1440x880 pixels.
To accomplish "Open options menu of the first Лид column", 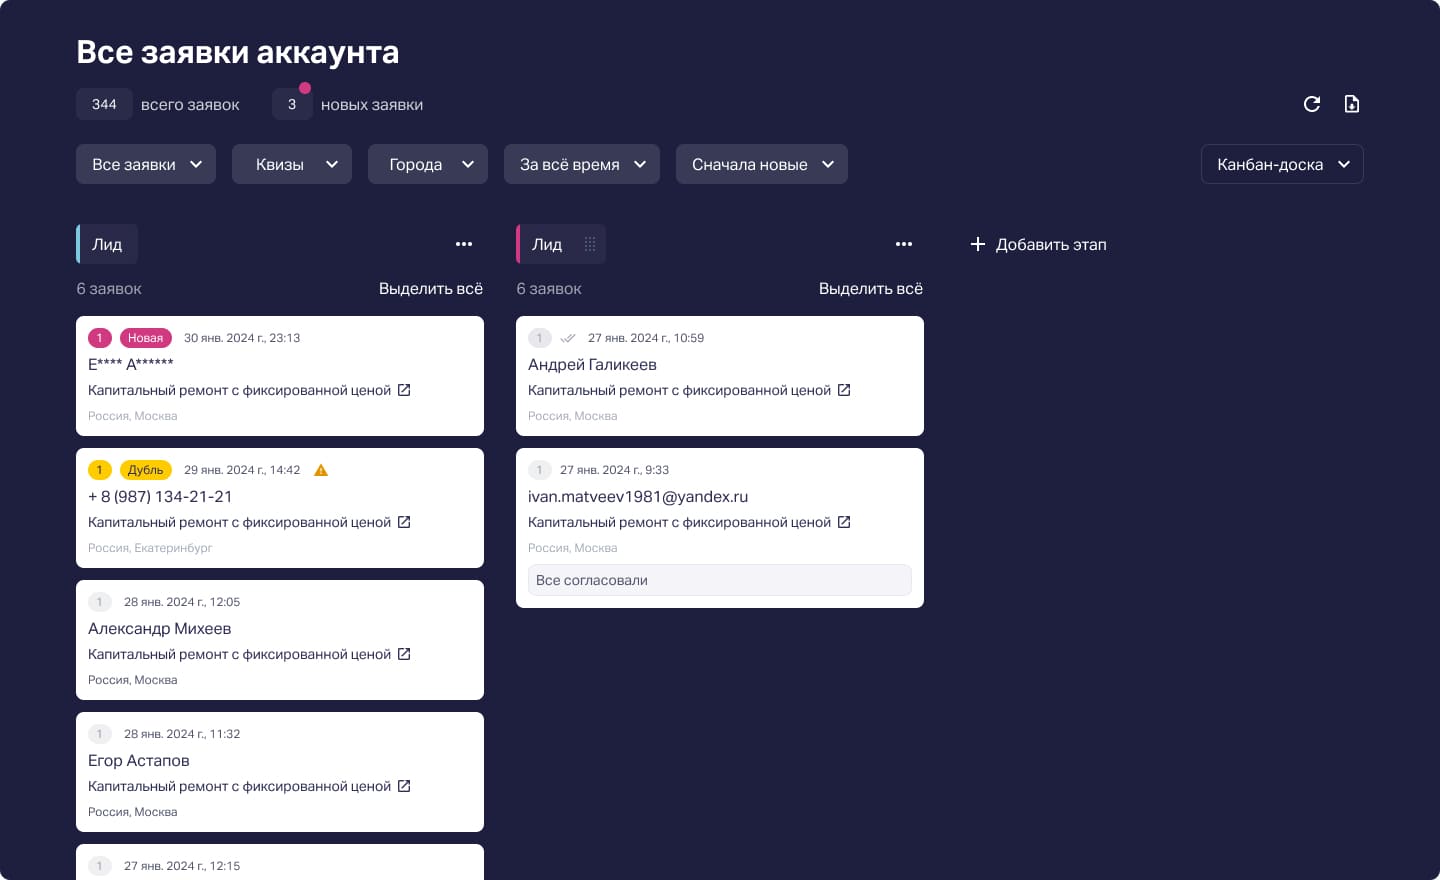I will [x=463, y=244].
